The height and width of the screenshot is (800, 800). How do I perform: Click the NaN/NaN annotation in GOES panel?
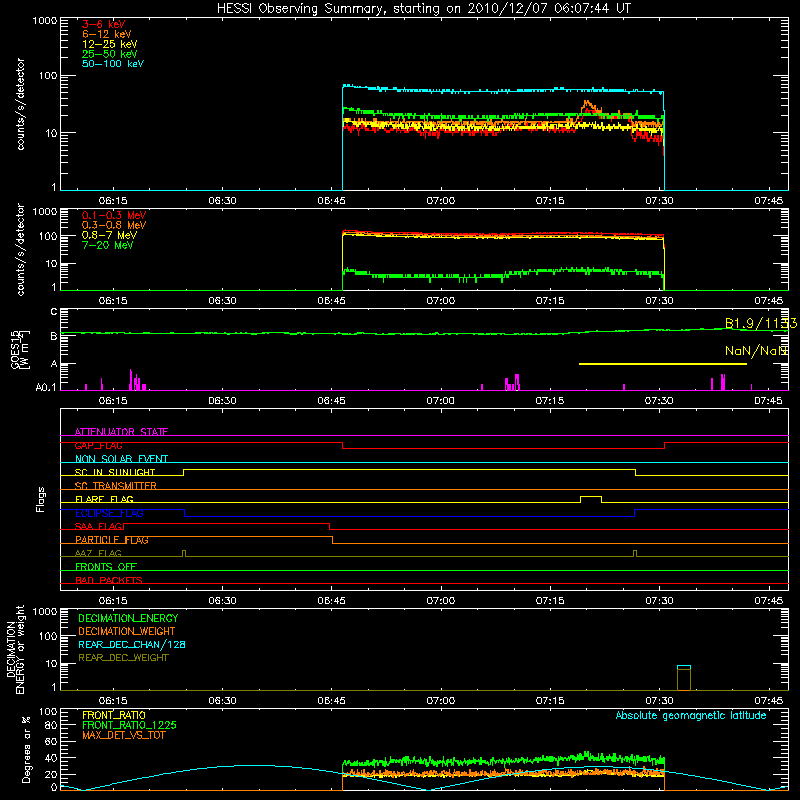[x=756, y=351]
